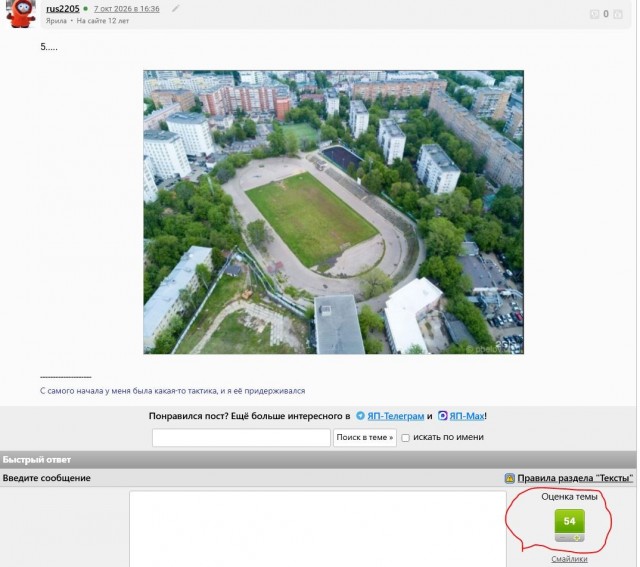Click the green online status dot
640x567 pixels.
point(85,9)
